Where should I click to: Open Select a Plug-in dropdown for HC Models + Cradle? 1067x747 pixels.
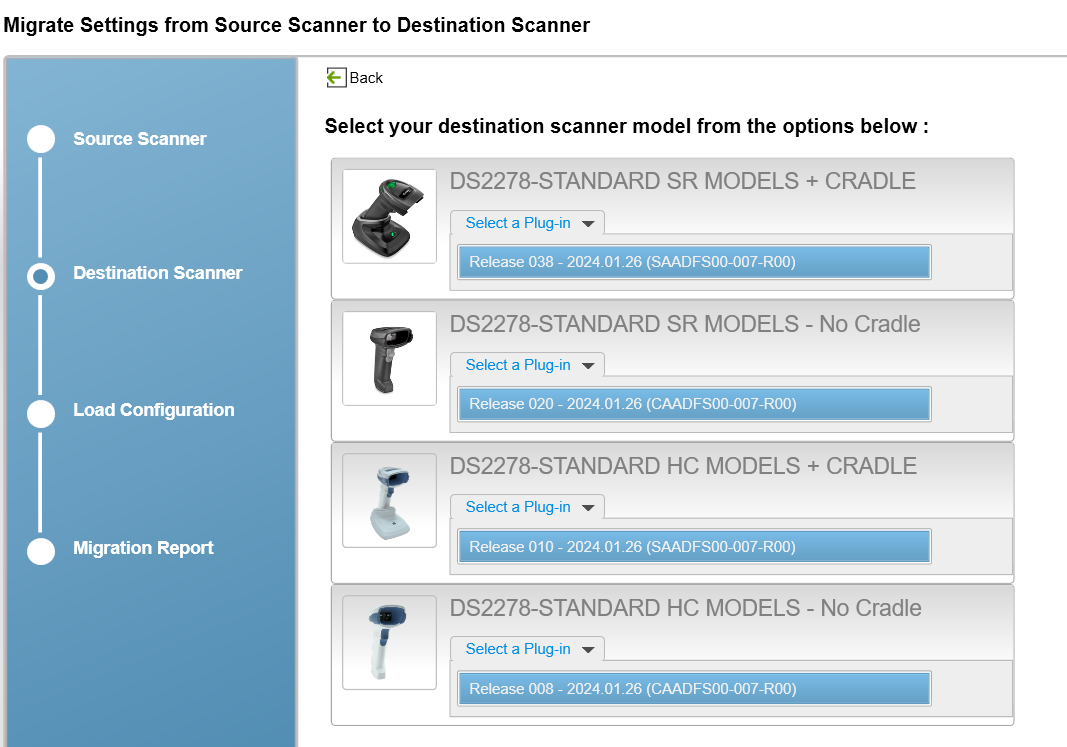coord(527,506)
